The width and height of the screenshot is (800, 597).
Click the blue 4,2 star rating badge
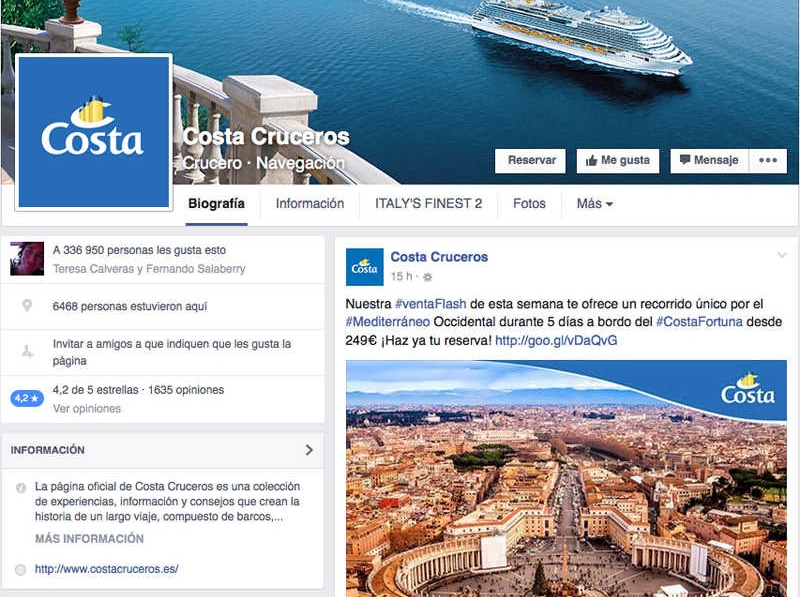(x=27, y=398)
